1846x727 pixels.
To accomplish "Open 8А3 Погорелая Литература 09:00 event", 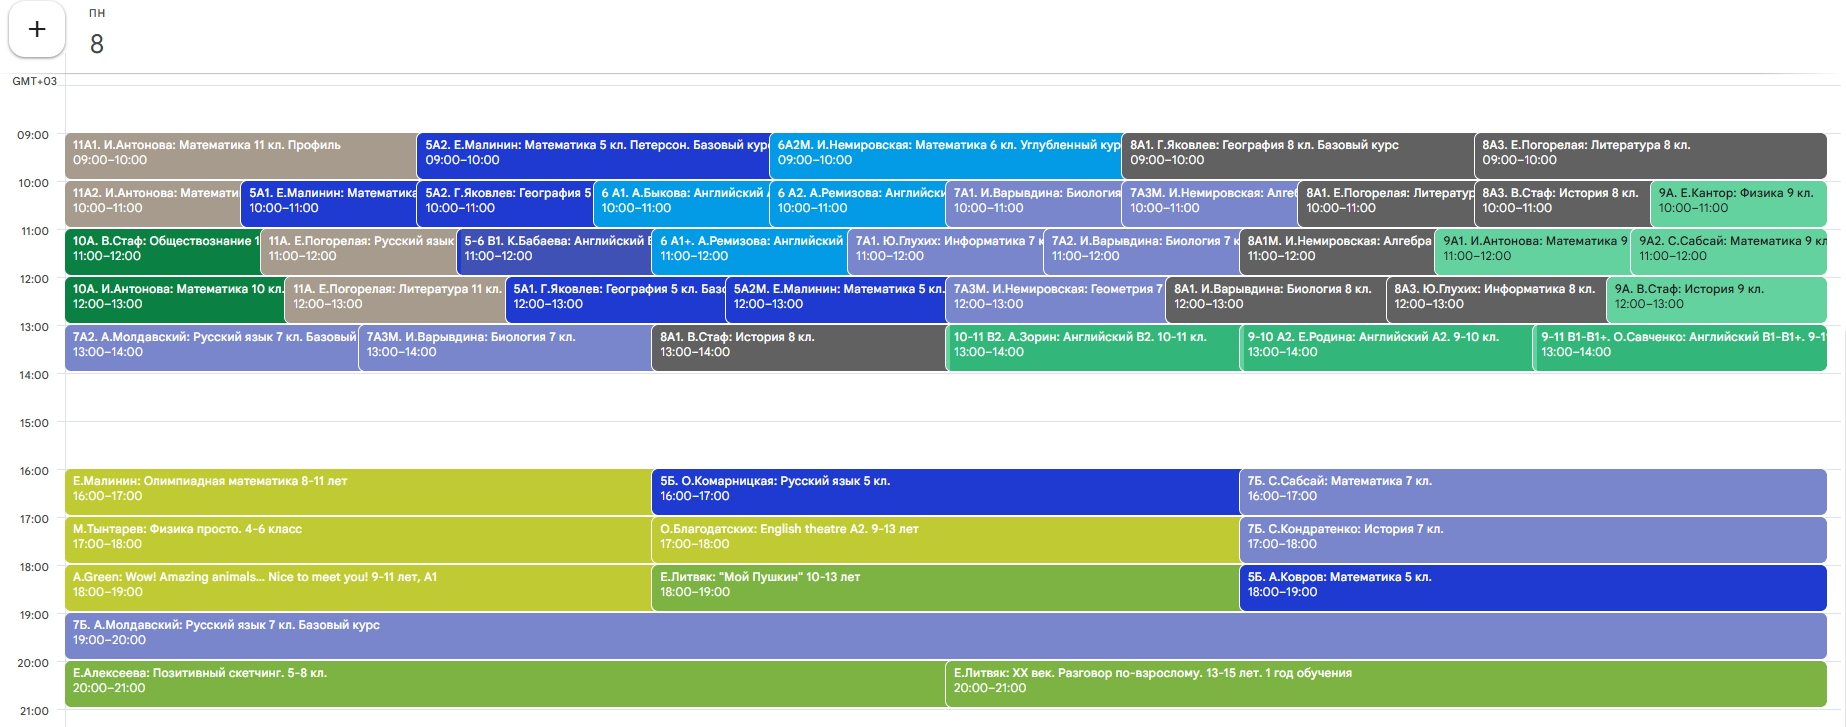I will click(x=1649, y=154).
